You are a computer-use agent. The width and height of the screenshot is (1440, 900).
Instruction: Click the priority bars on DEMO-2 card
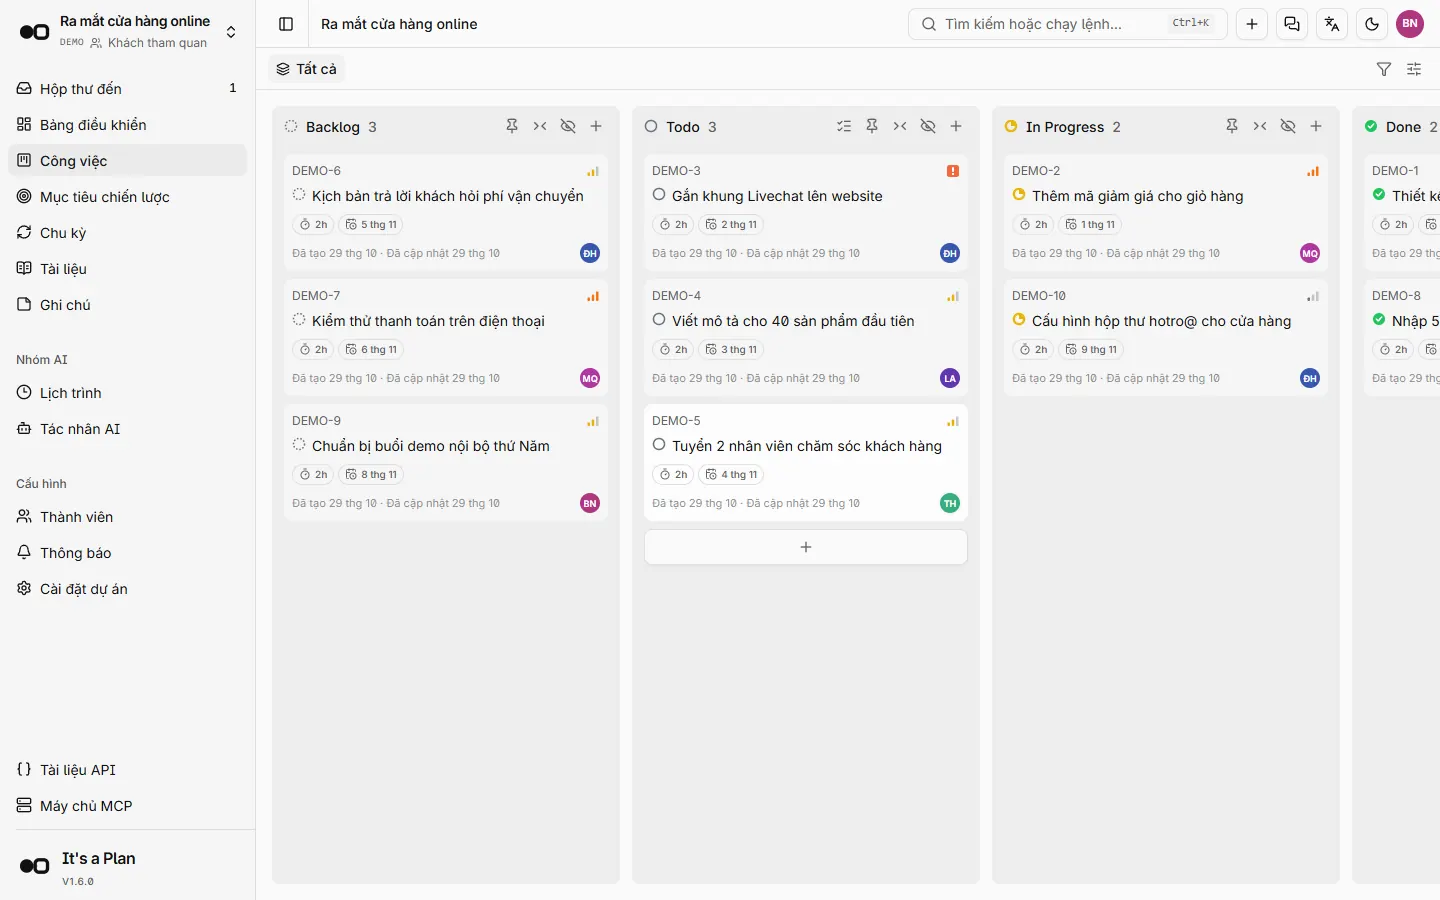point(1313,171)
